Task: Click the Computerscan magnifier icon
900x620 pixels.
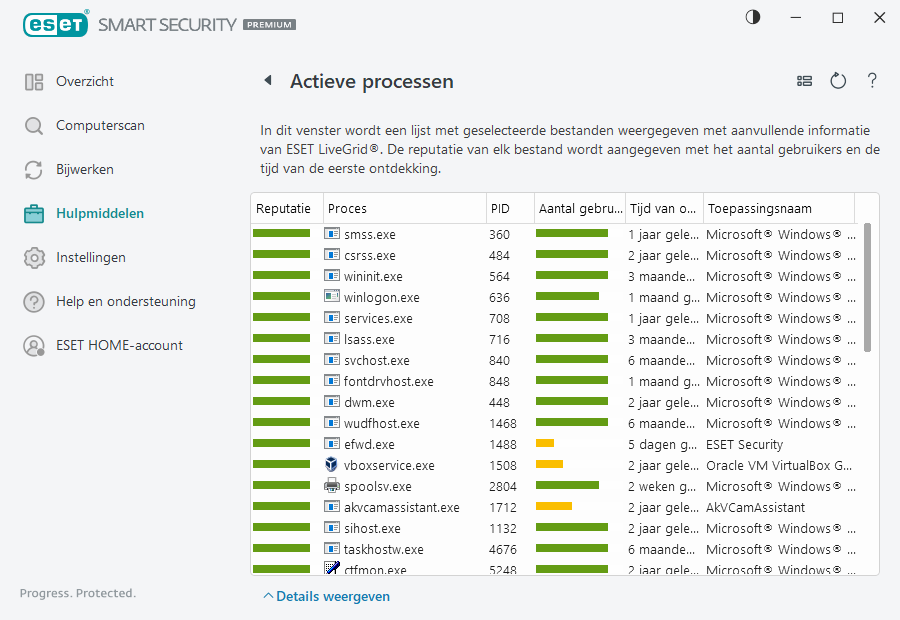Action: click(34, 126)
